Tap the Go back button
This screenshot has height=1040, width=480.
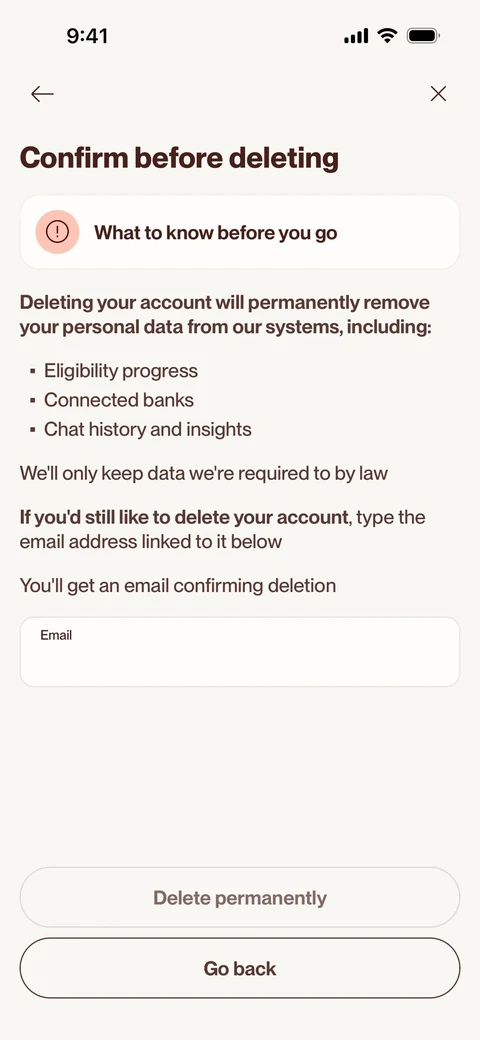pyautogui.click(x=240, y=968)
